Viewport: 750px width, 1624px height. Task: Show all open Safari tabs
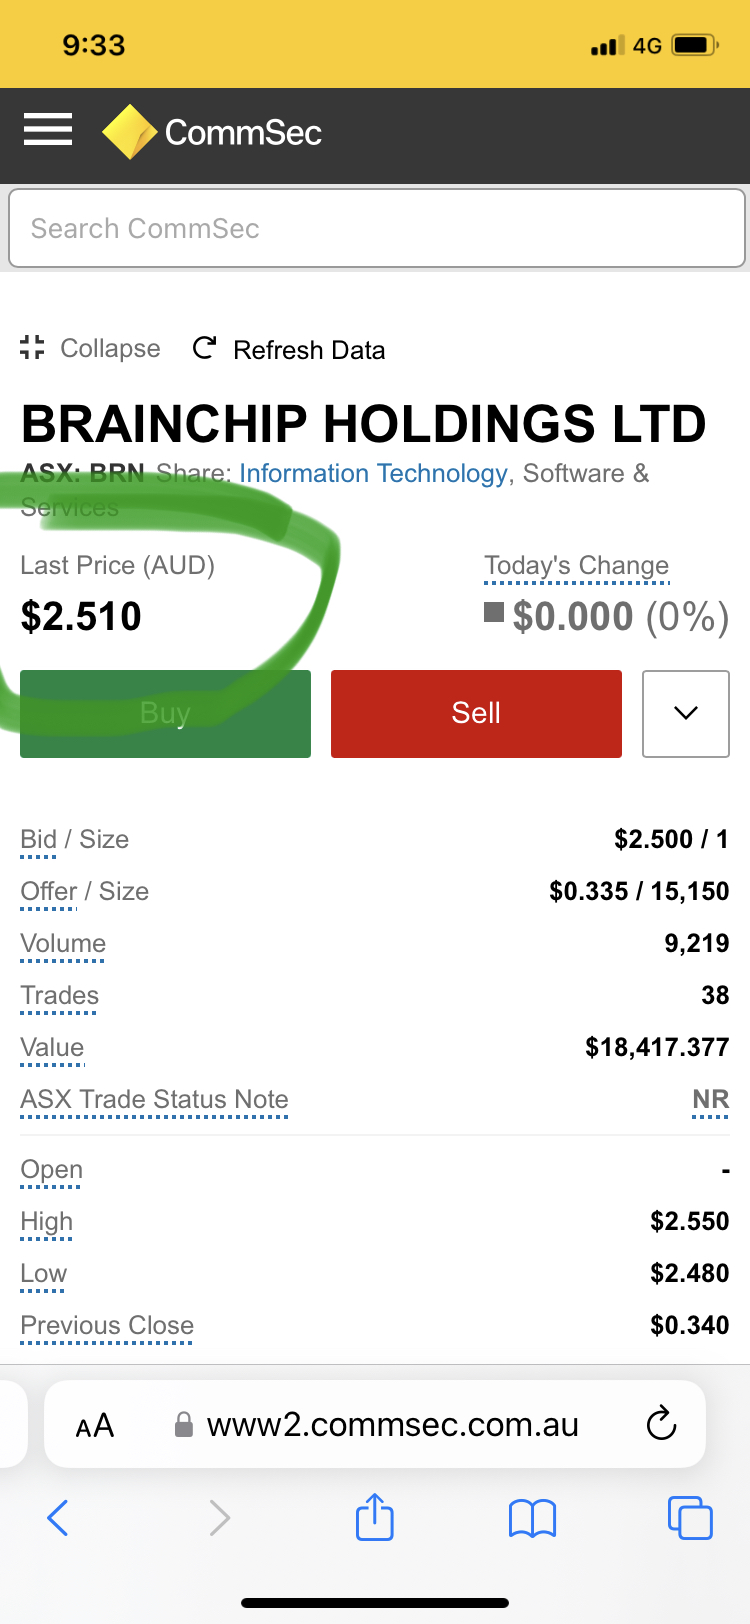(x=689, y=1518)
